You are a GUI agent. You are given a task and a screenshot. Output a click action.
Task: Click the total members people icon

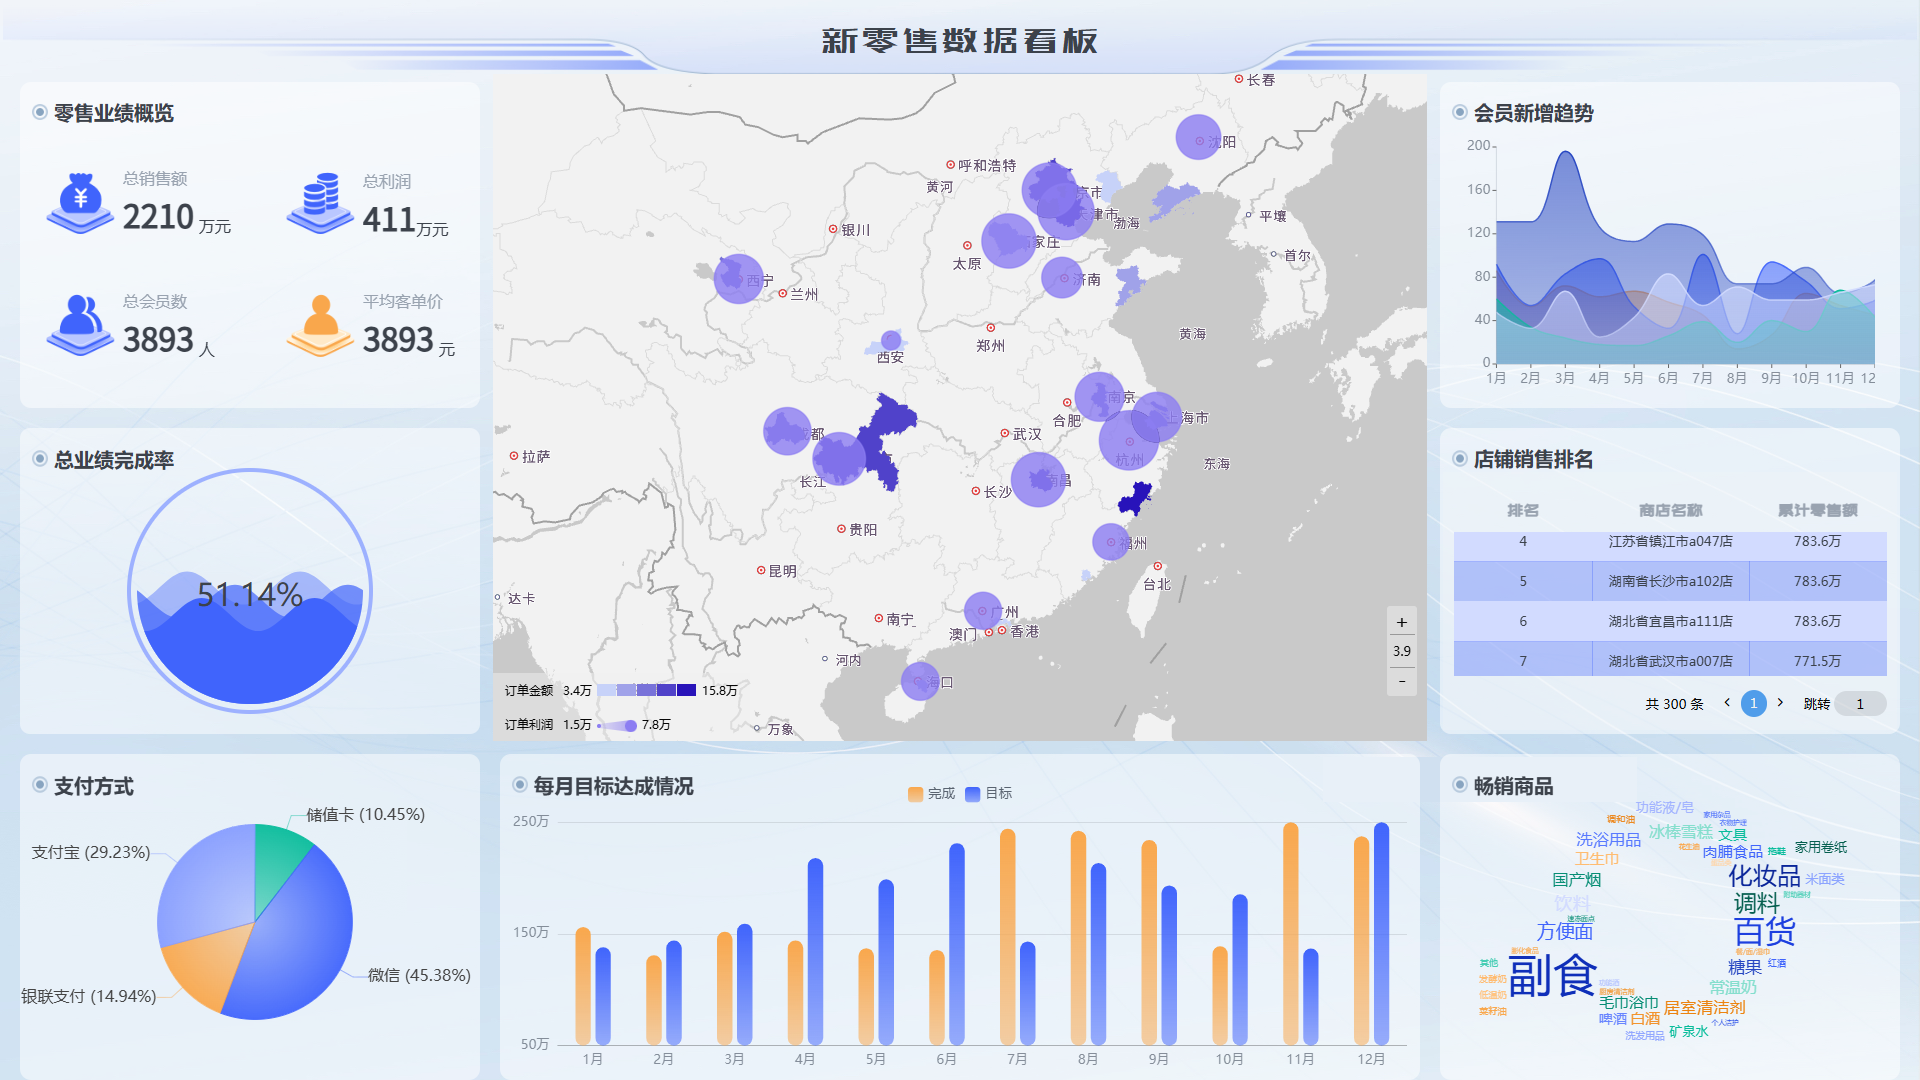click(80, 325)
